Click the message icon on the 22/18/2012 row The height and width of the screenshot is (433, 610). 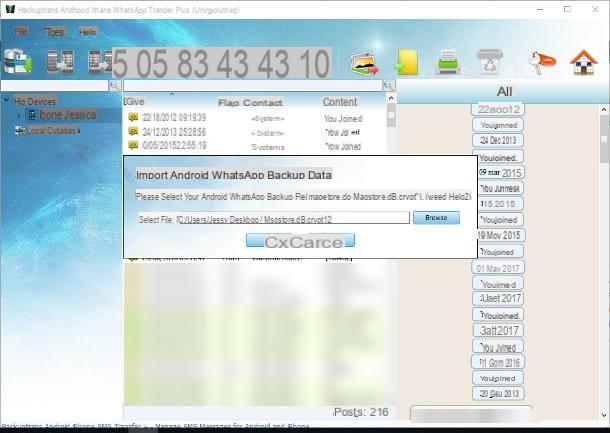133,117
